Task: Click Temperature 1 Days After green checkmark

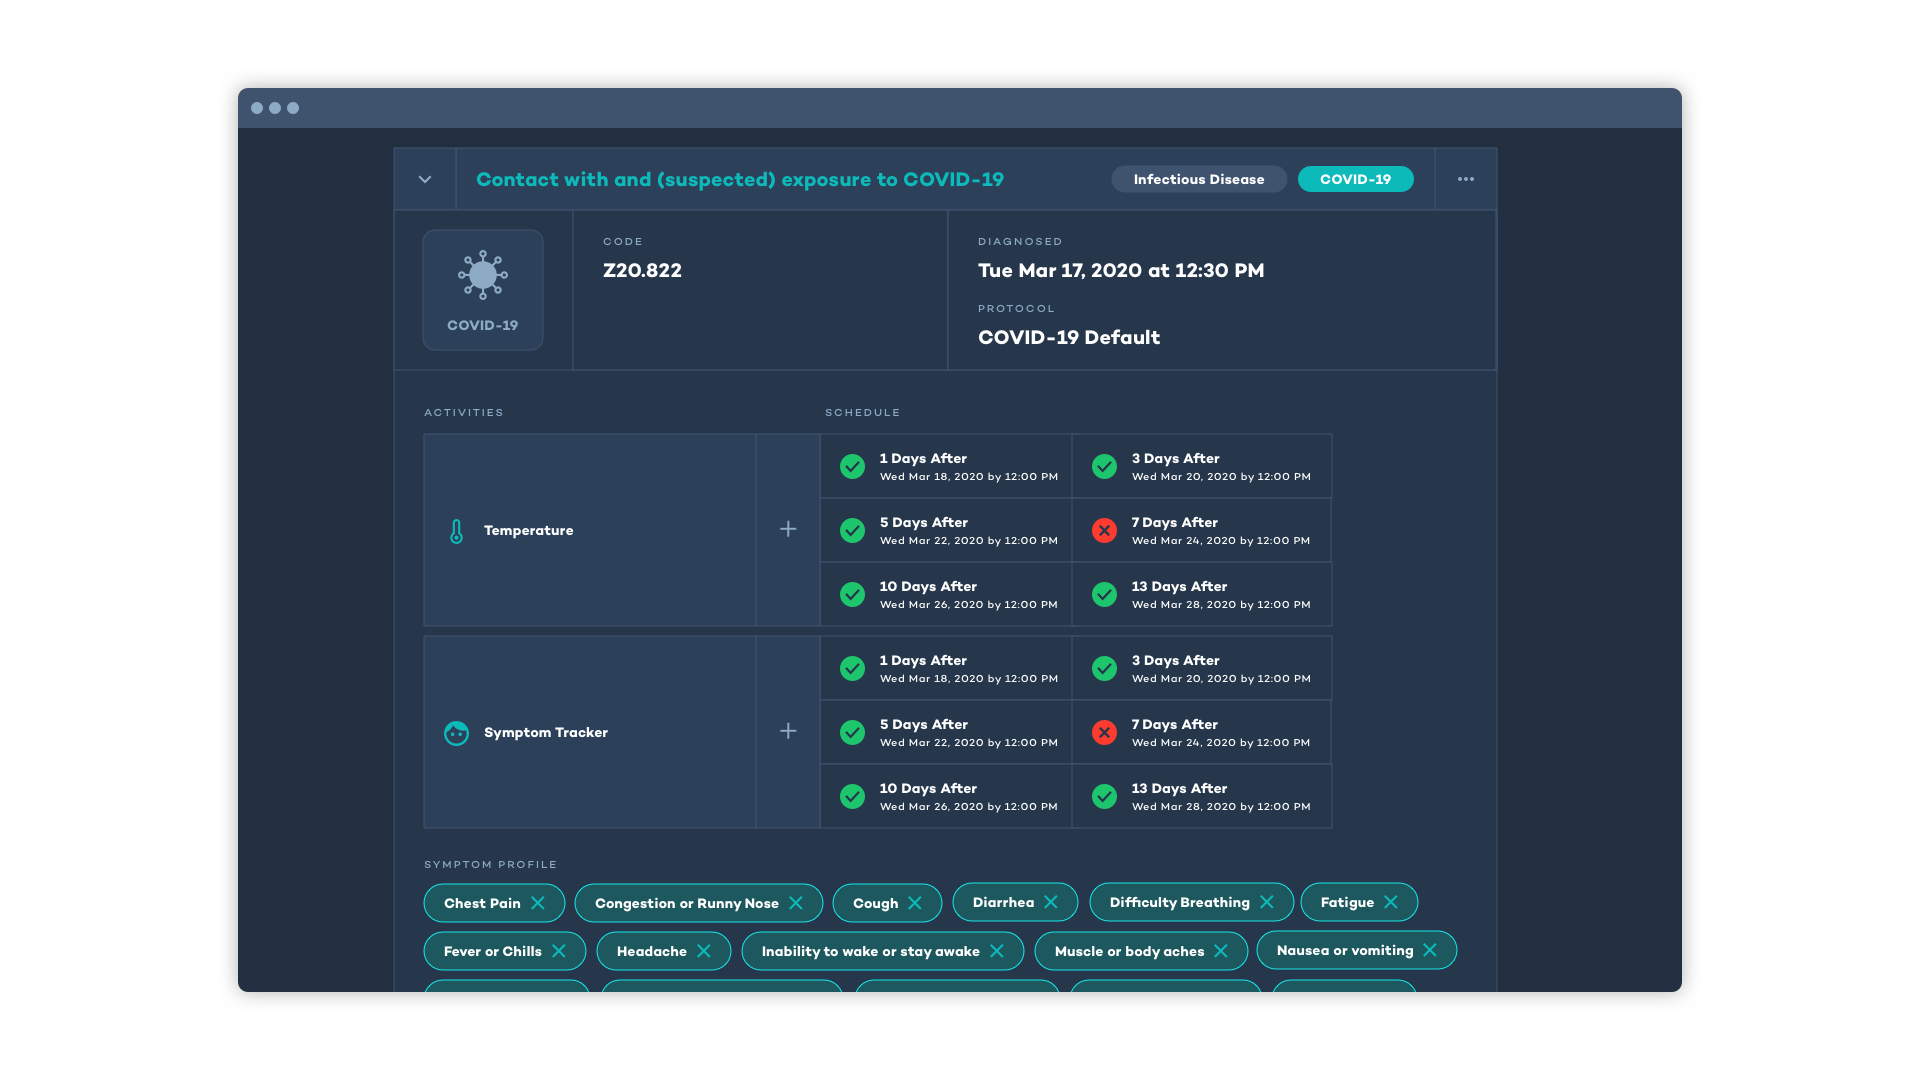Action: pyautogui.click(x=852, y=467)
